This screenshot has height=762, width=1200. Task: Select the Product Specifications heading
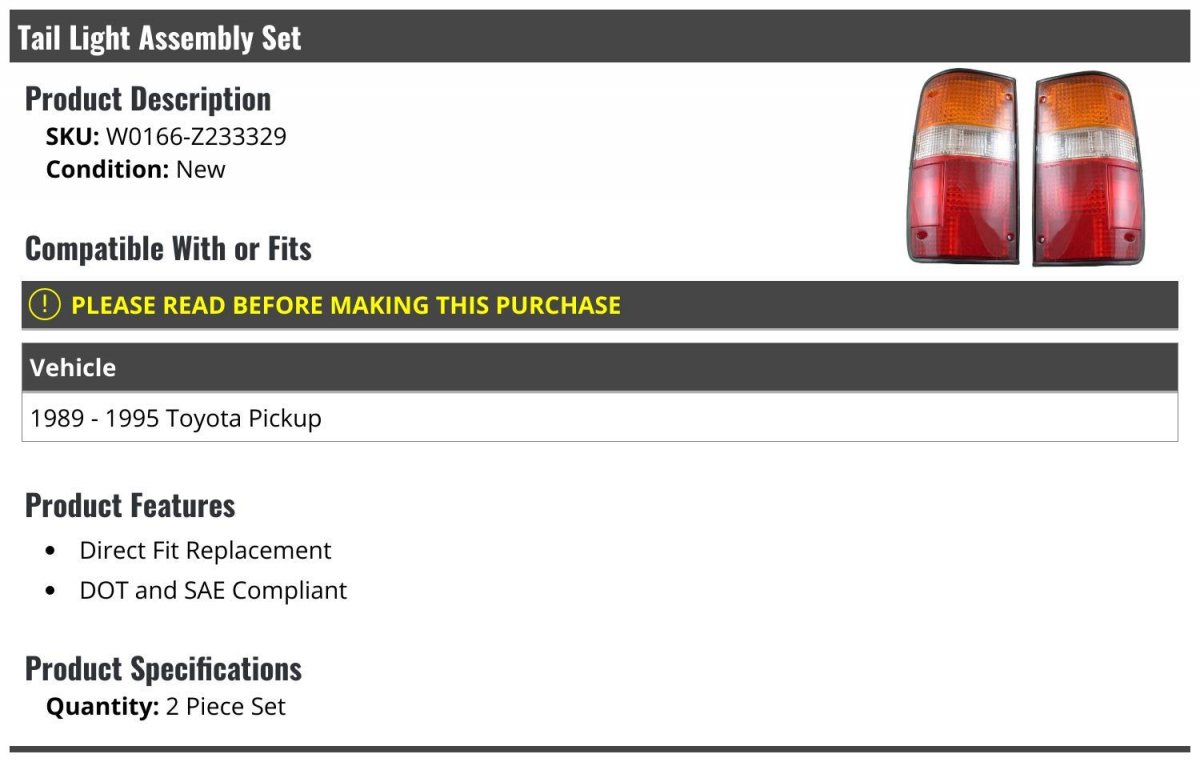click(x=163, y=668)
